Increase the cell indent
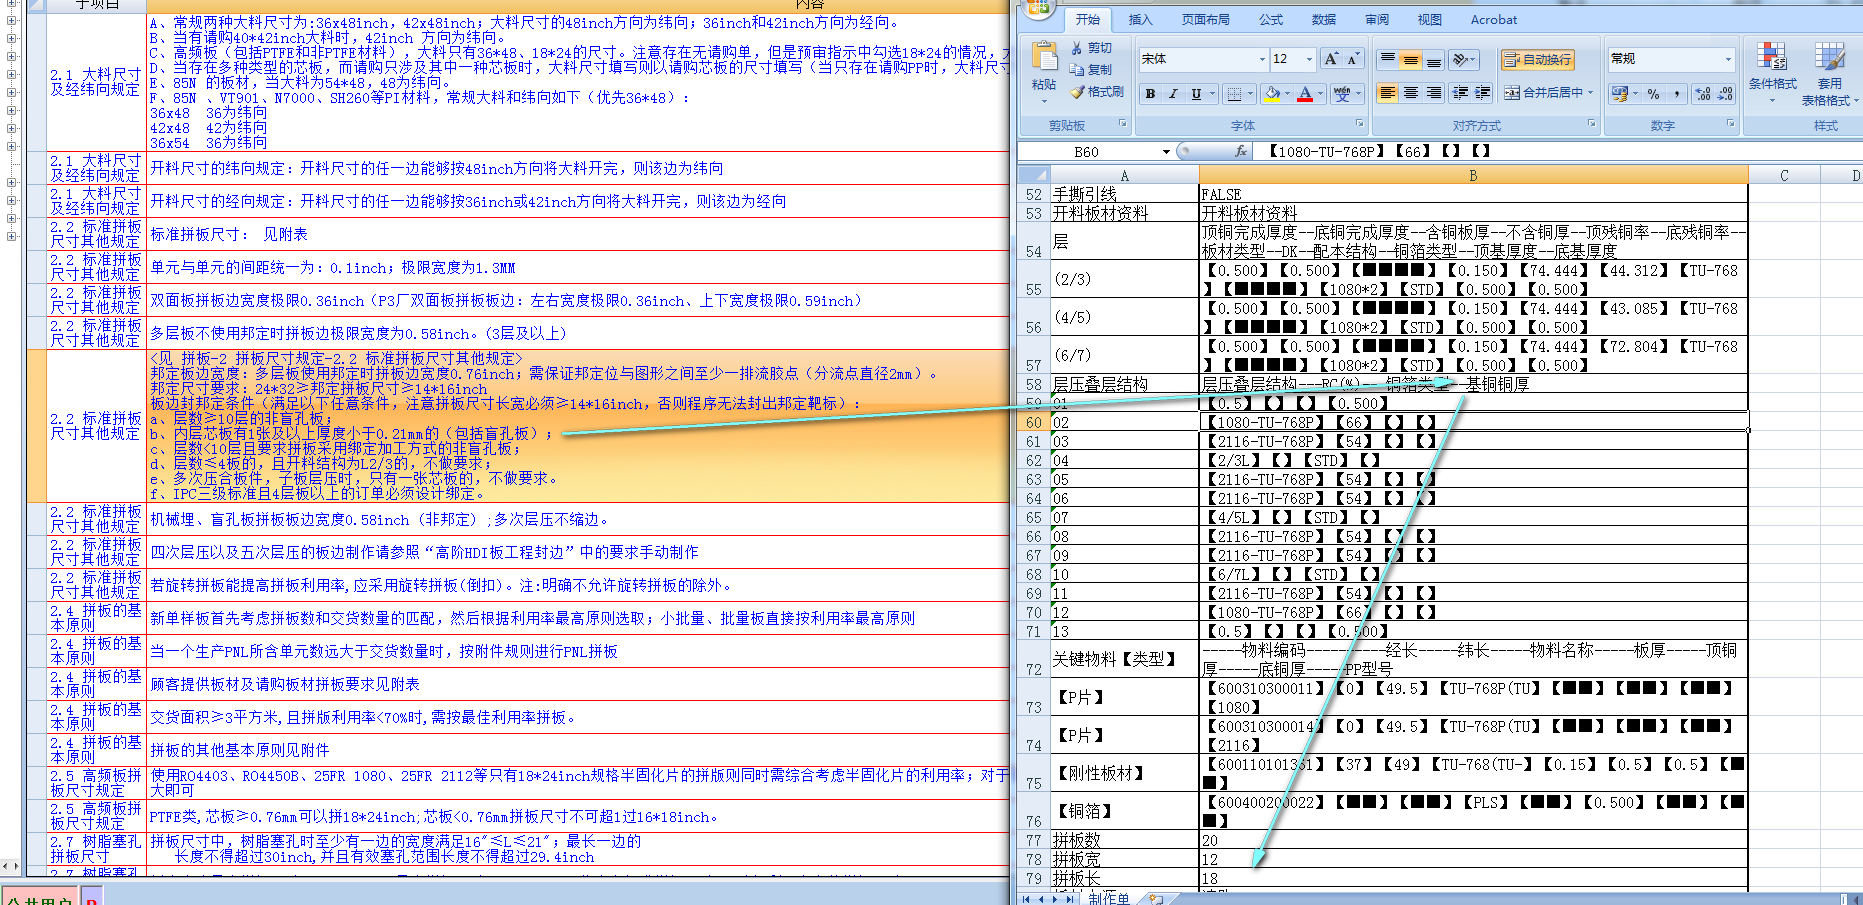This screenshot has height=905, width=1863. (1483, 93)
